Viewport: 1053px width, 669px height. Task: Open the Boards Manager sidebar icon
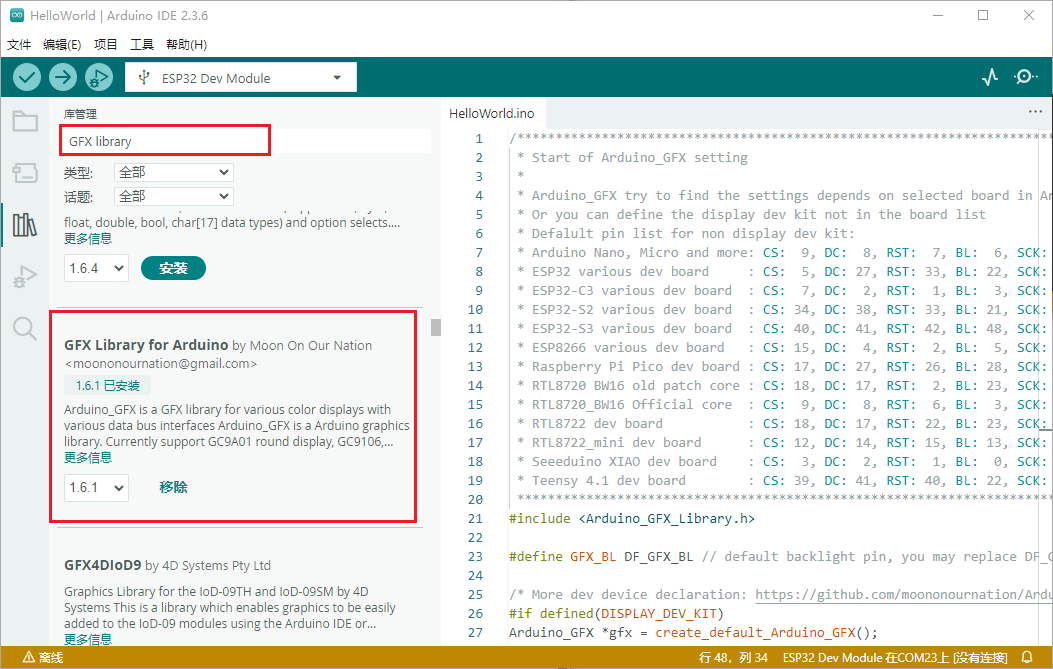click(25, 173)
